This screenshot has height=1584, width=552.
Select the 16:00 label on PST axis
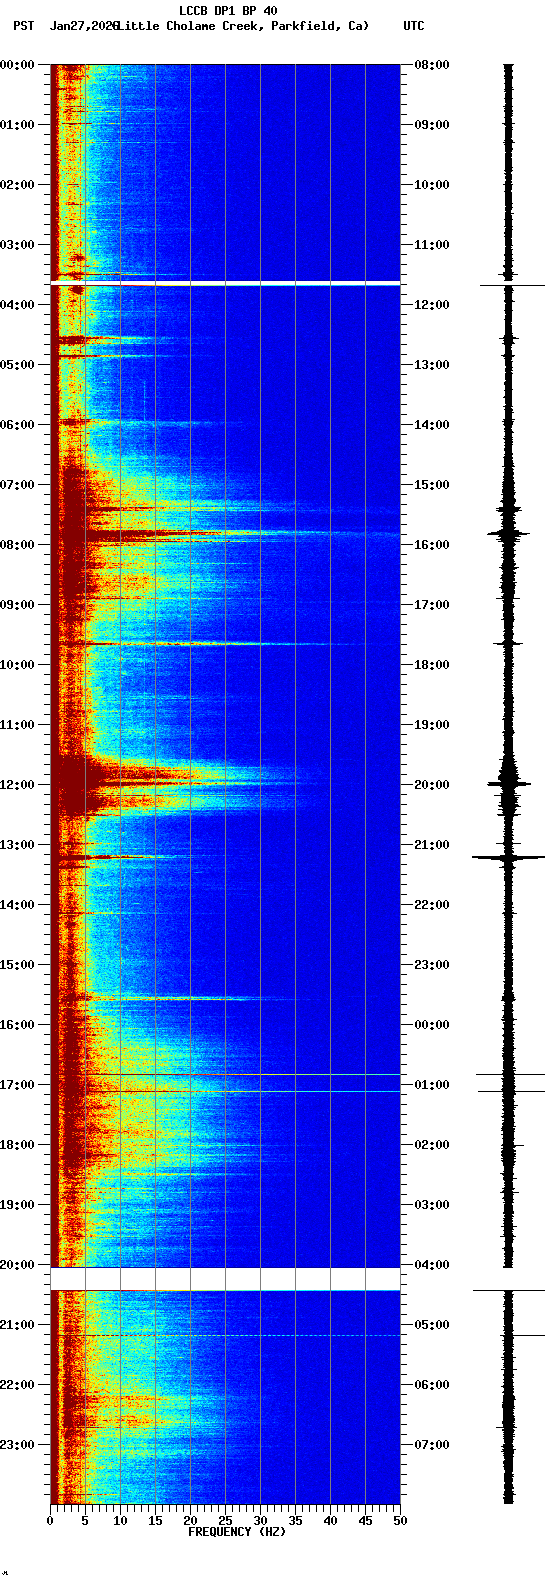click(16, 1025)
